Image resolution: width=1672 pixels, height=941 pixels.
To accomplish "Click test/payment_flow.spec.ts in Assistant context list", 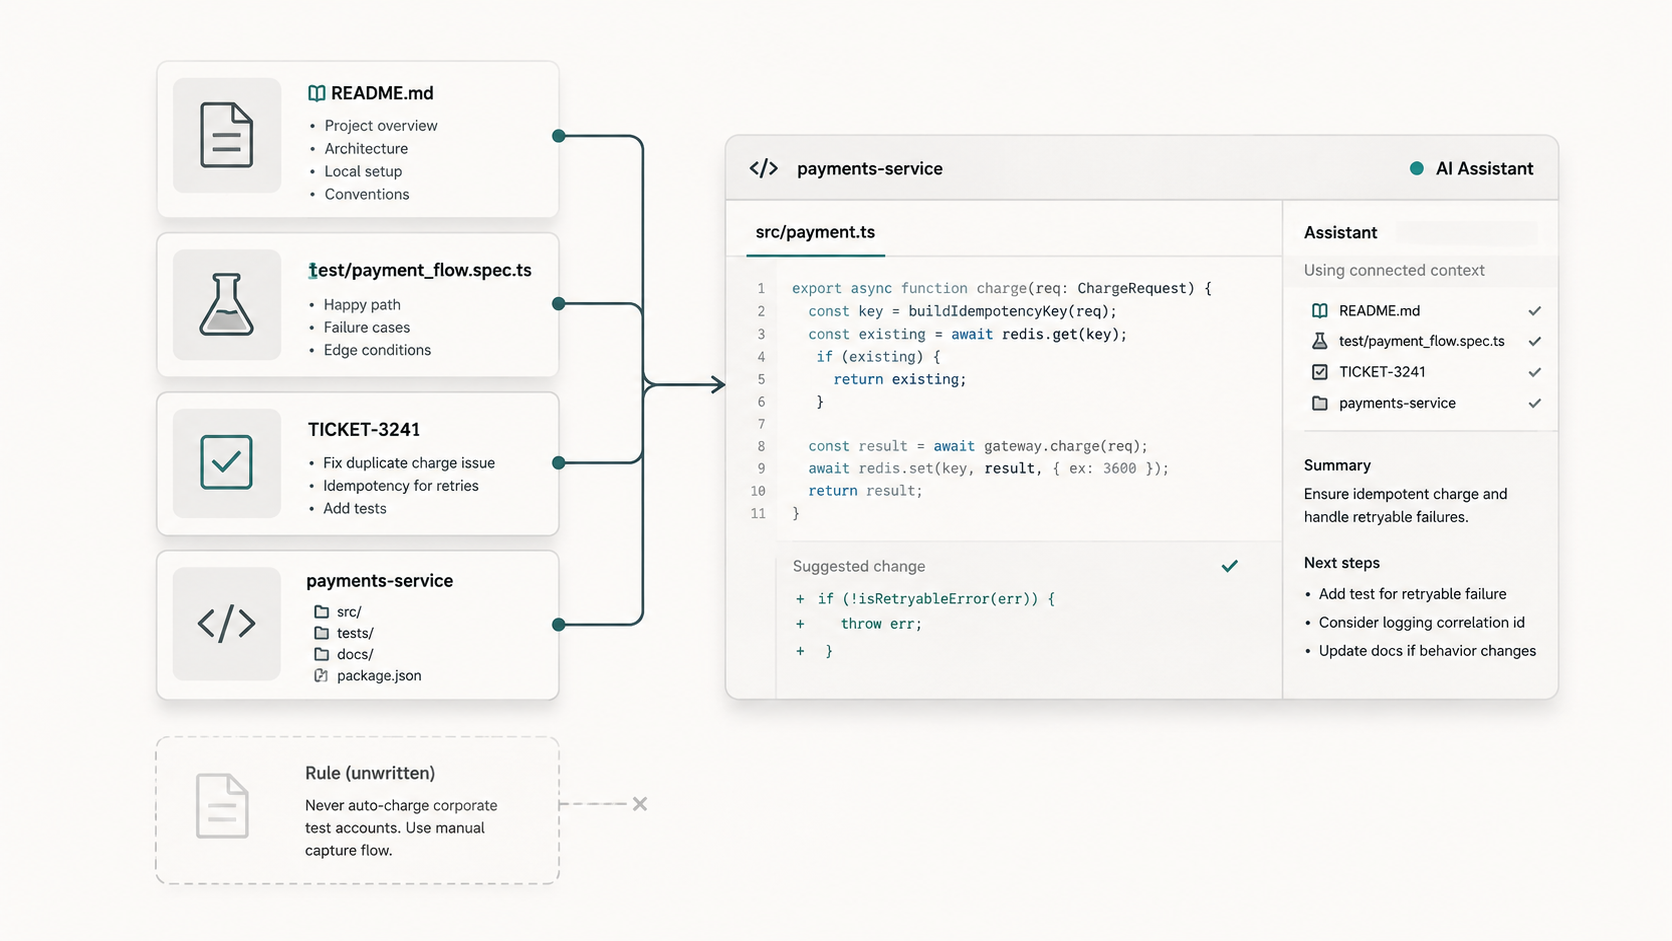I will click(1421, 341).
